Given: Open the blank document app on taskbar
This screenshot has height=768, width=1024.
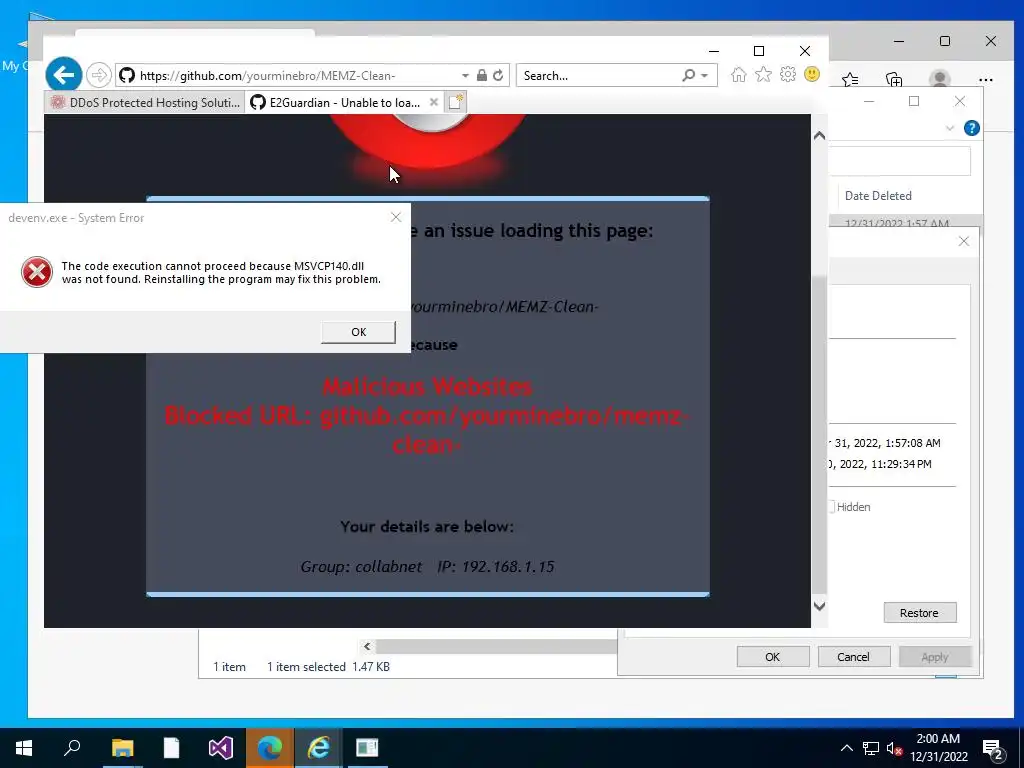Looking at the screenshot, I should [171, 748].
